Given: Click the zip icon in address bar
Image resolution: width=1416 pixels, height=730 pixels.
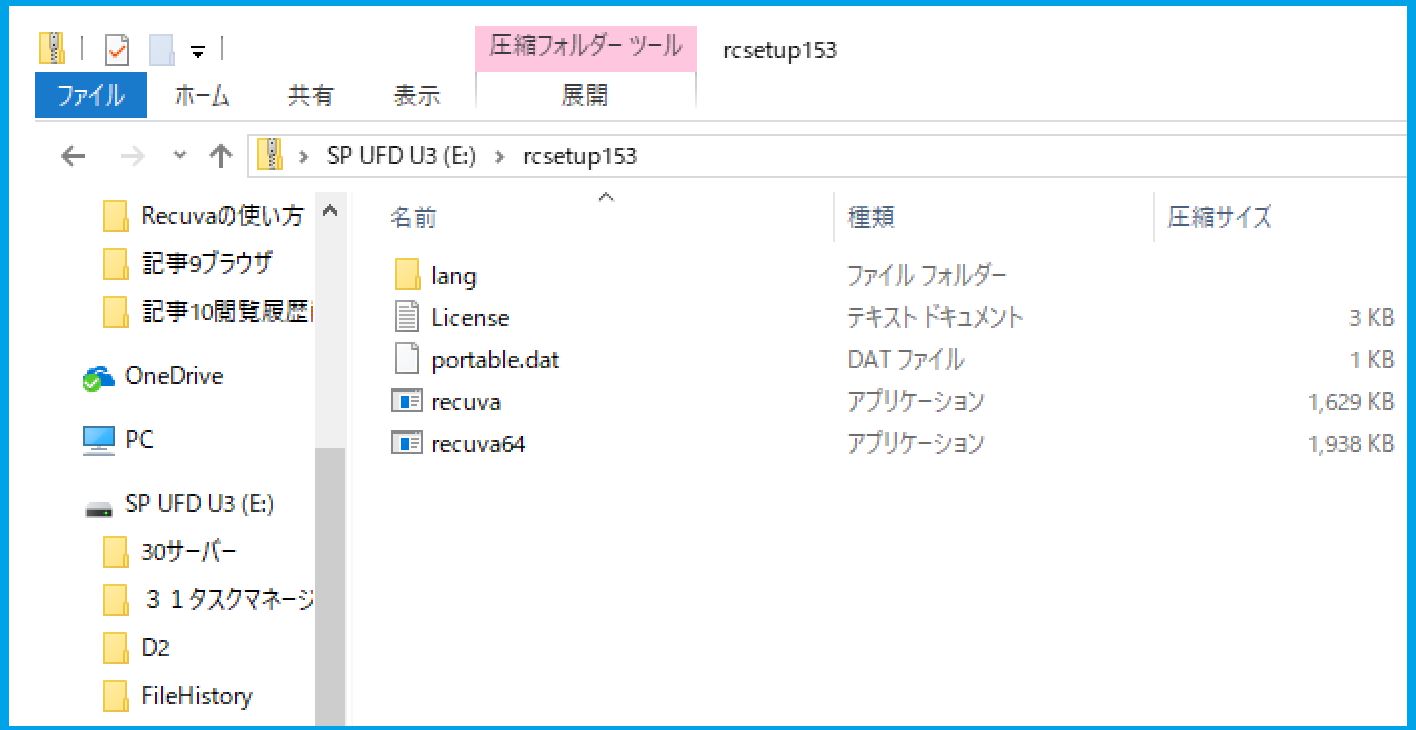Looking at the screenshot, I should (x=270, y=155).
